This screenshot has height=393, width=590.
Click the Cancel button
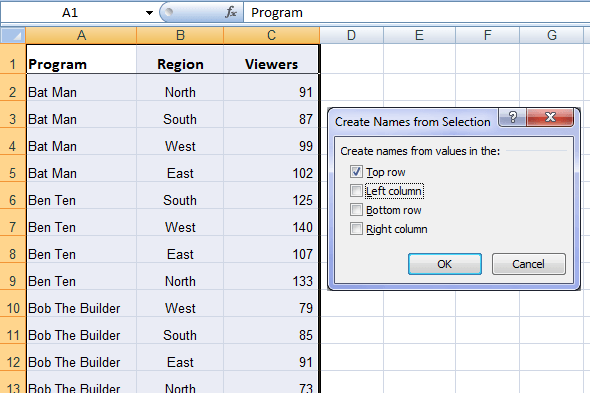pos(528,264)
